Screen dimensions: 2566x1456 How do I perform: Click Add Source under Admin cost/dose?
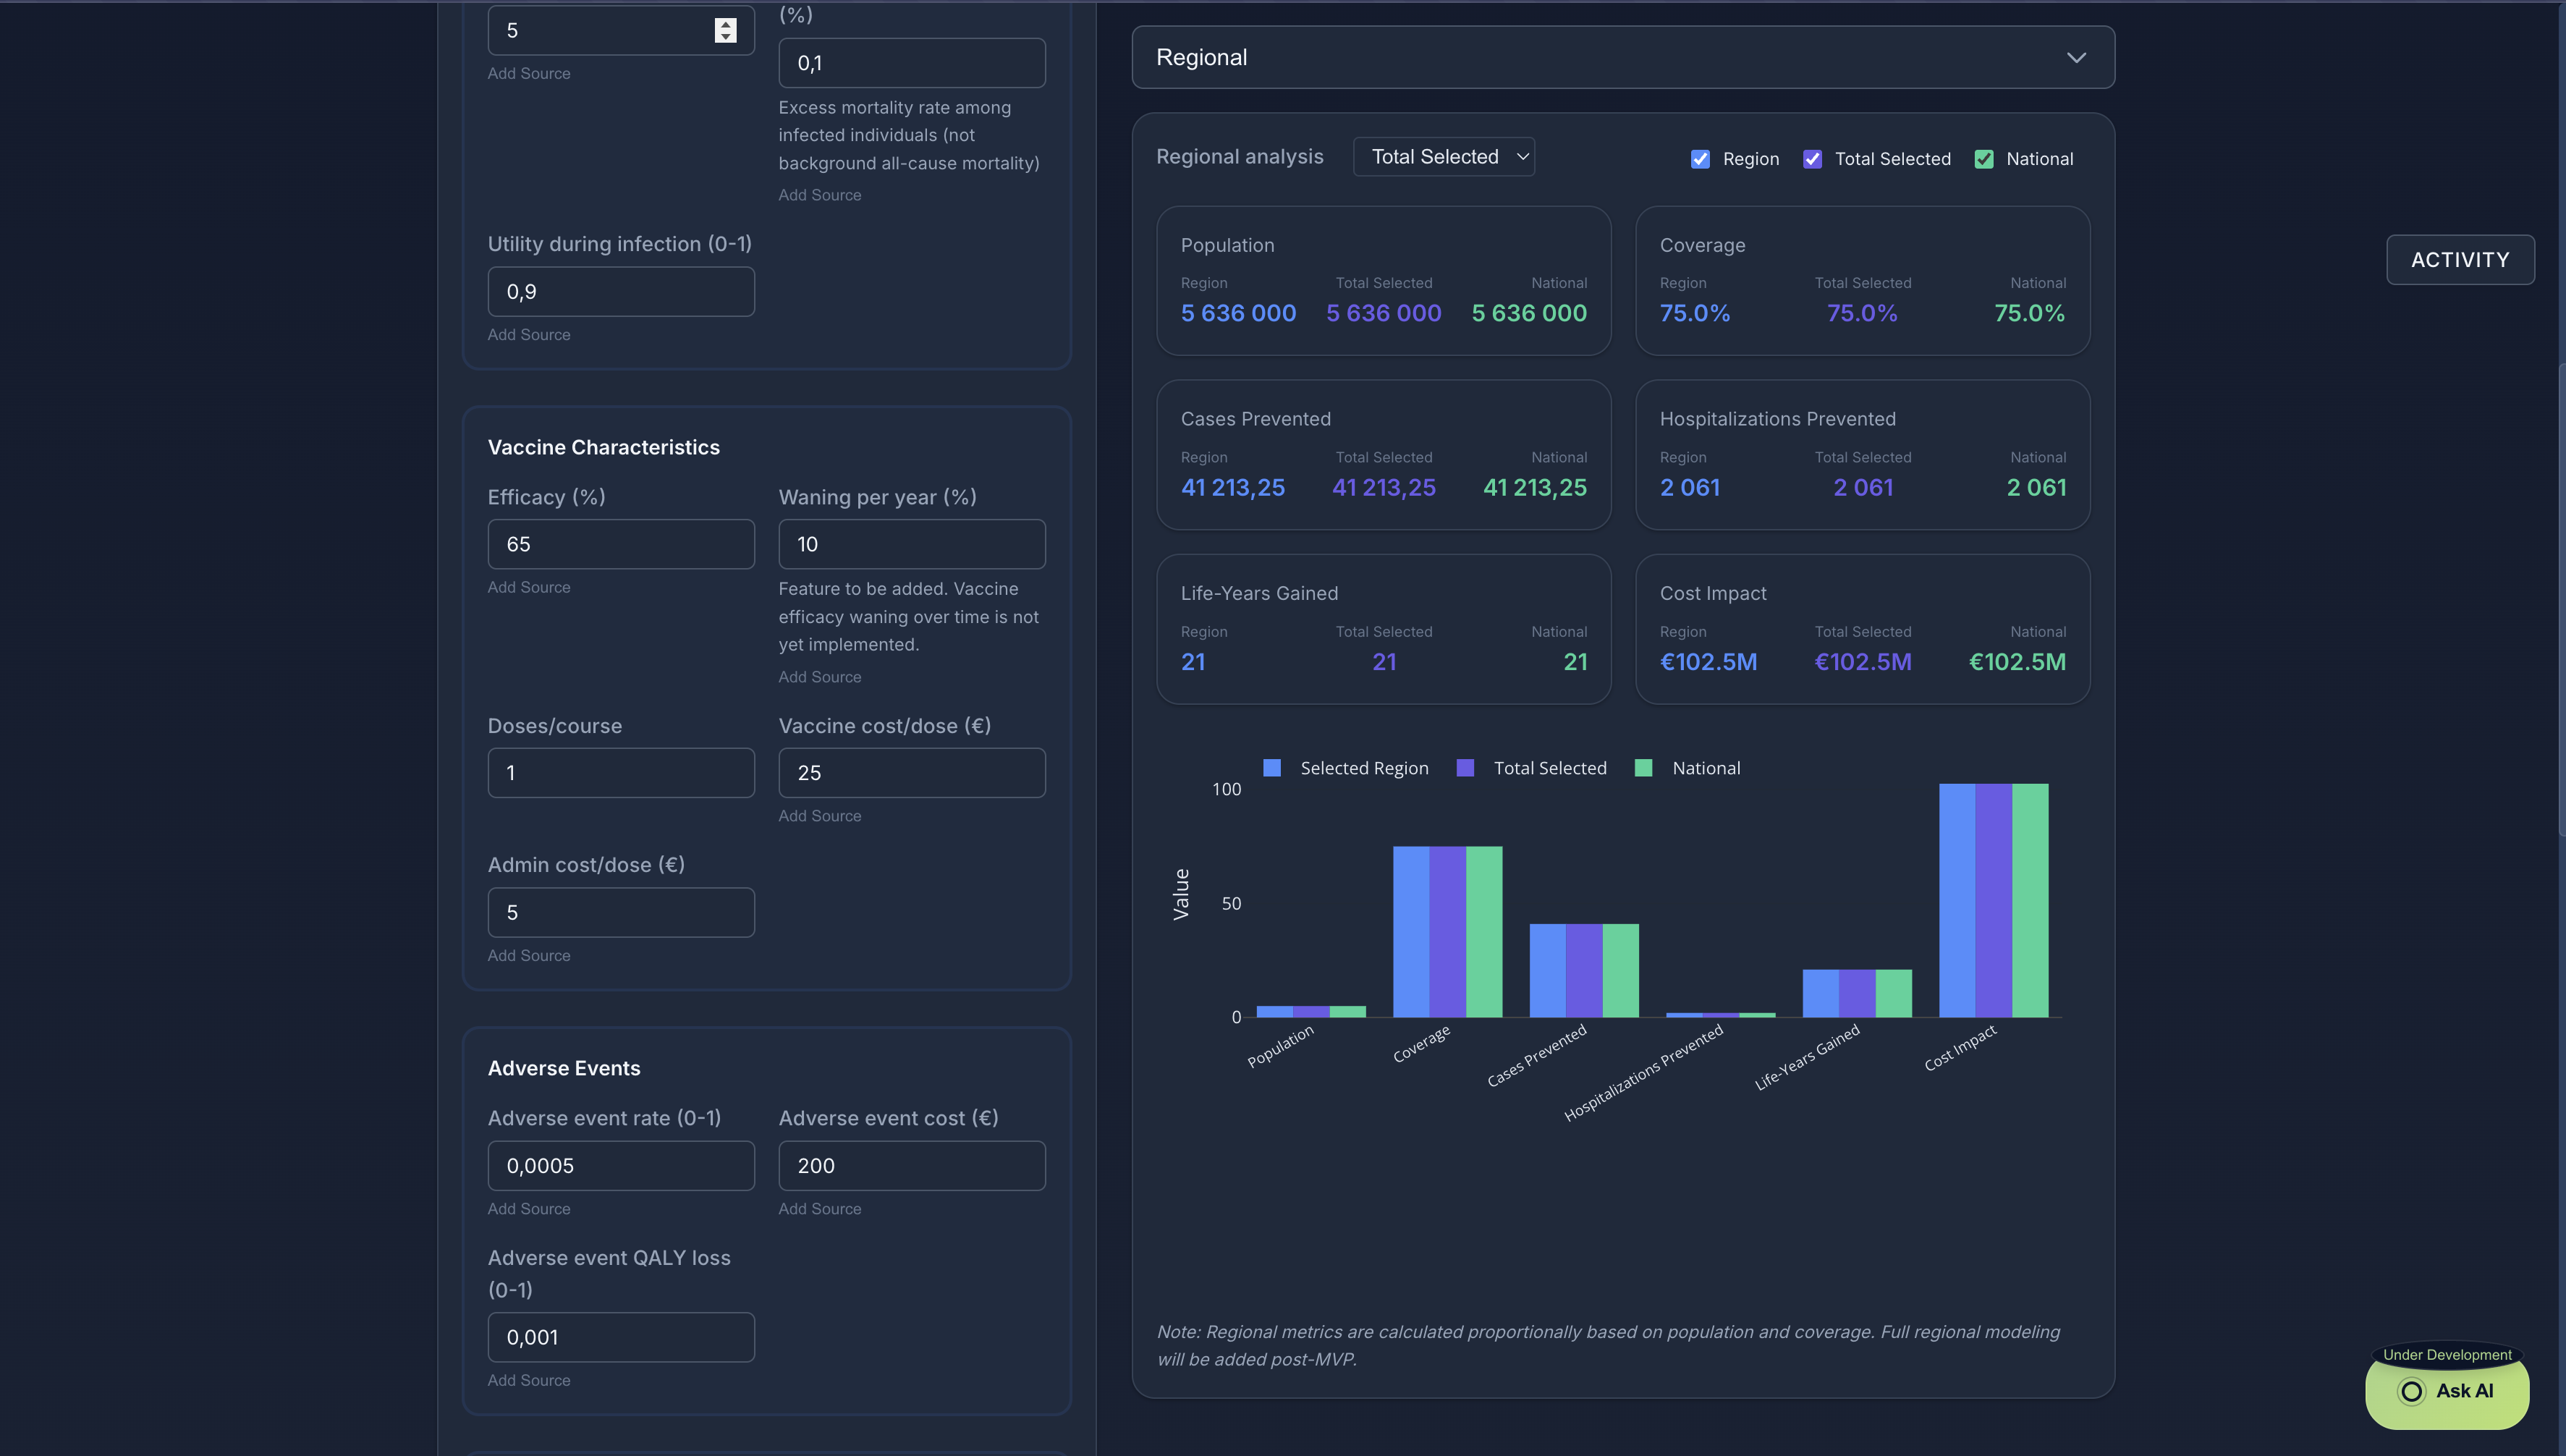[x=529, y=956]
